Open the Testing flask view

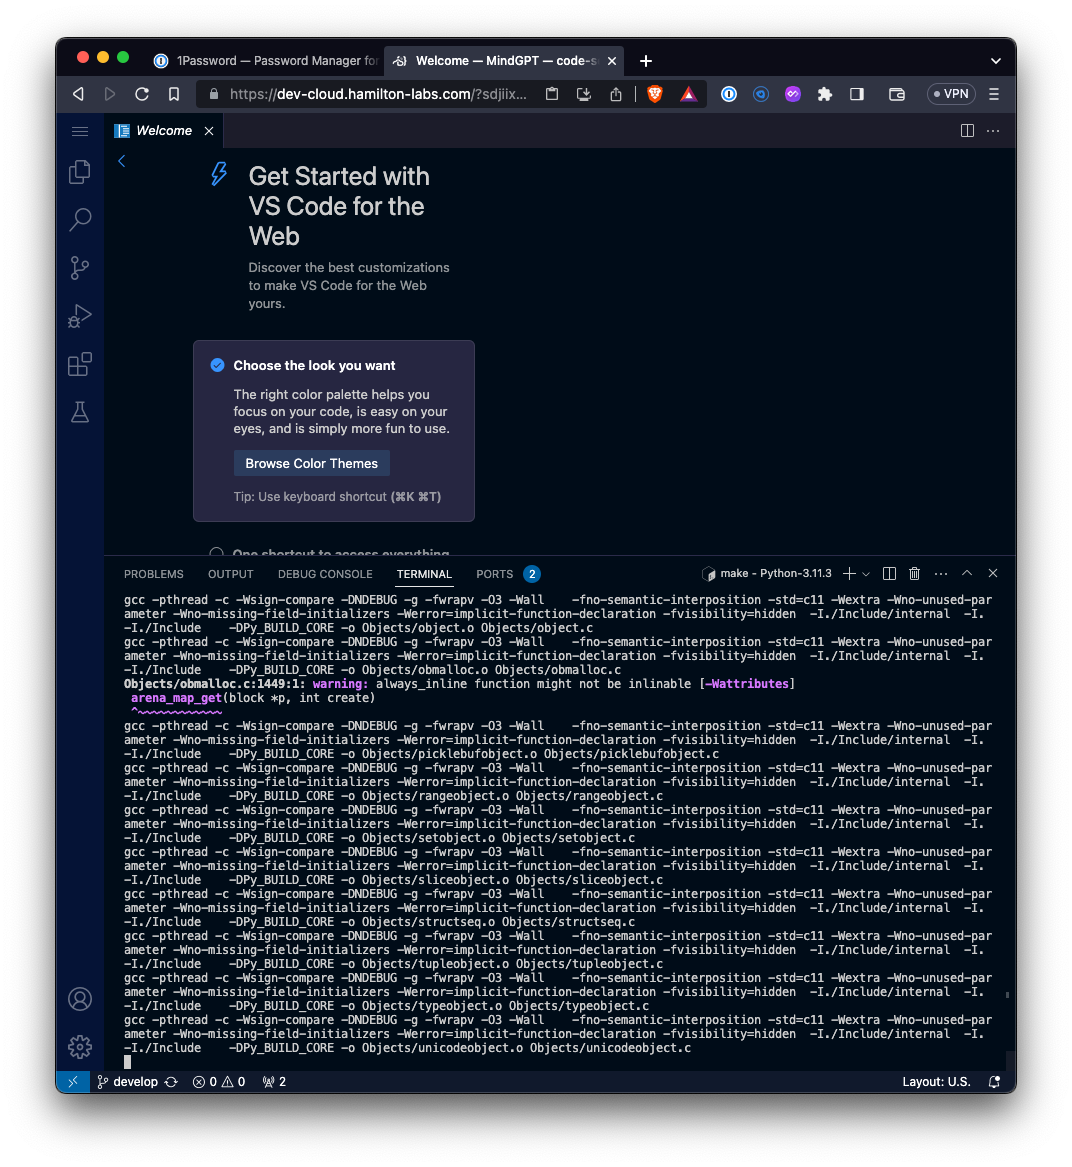(80, 412)
